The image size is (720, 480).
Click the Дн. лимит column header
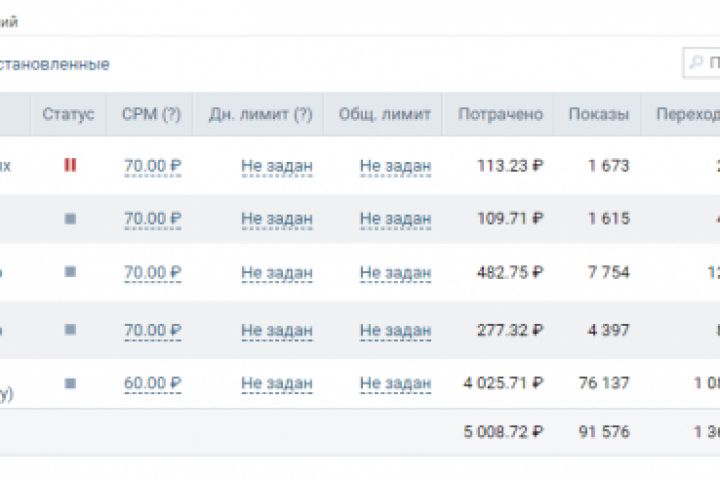click(x=260, y=114)
